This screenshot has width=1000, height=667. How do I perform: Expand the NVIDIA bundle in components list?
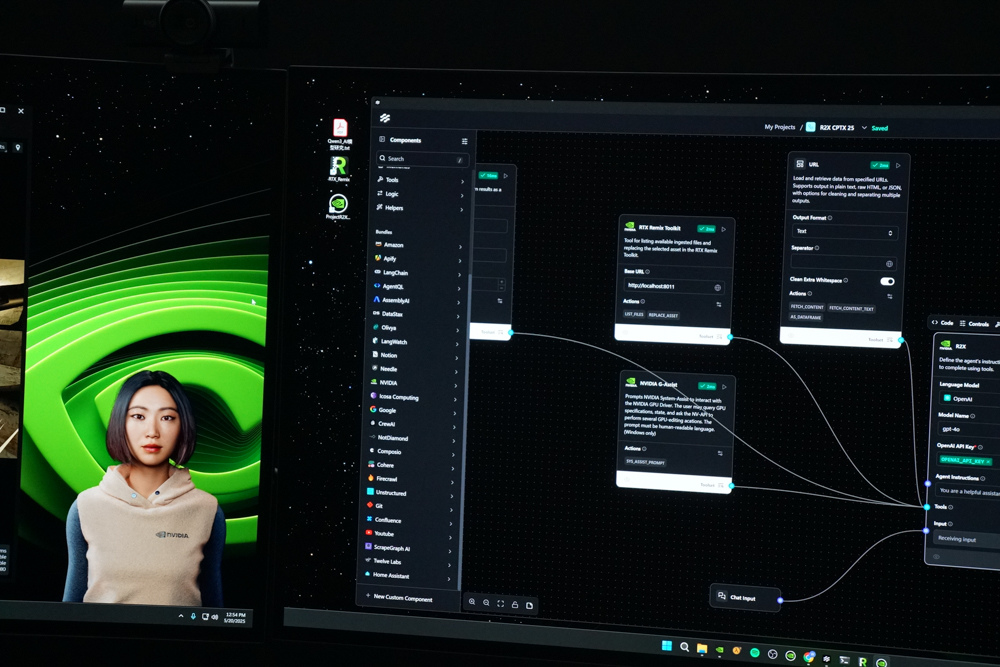418,383
